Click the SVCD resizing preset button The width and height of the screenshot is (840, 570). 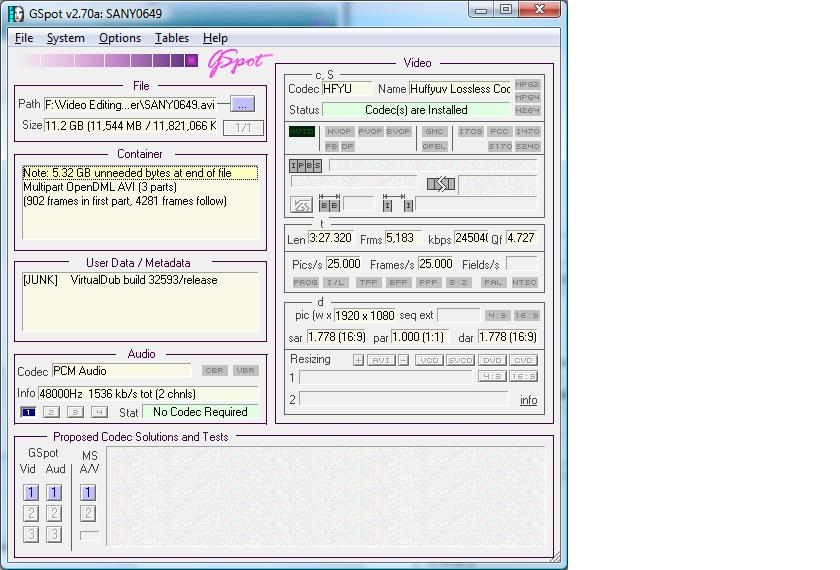(x=460, y=361)
